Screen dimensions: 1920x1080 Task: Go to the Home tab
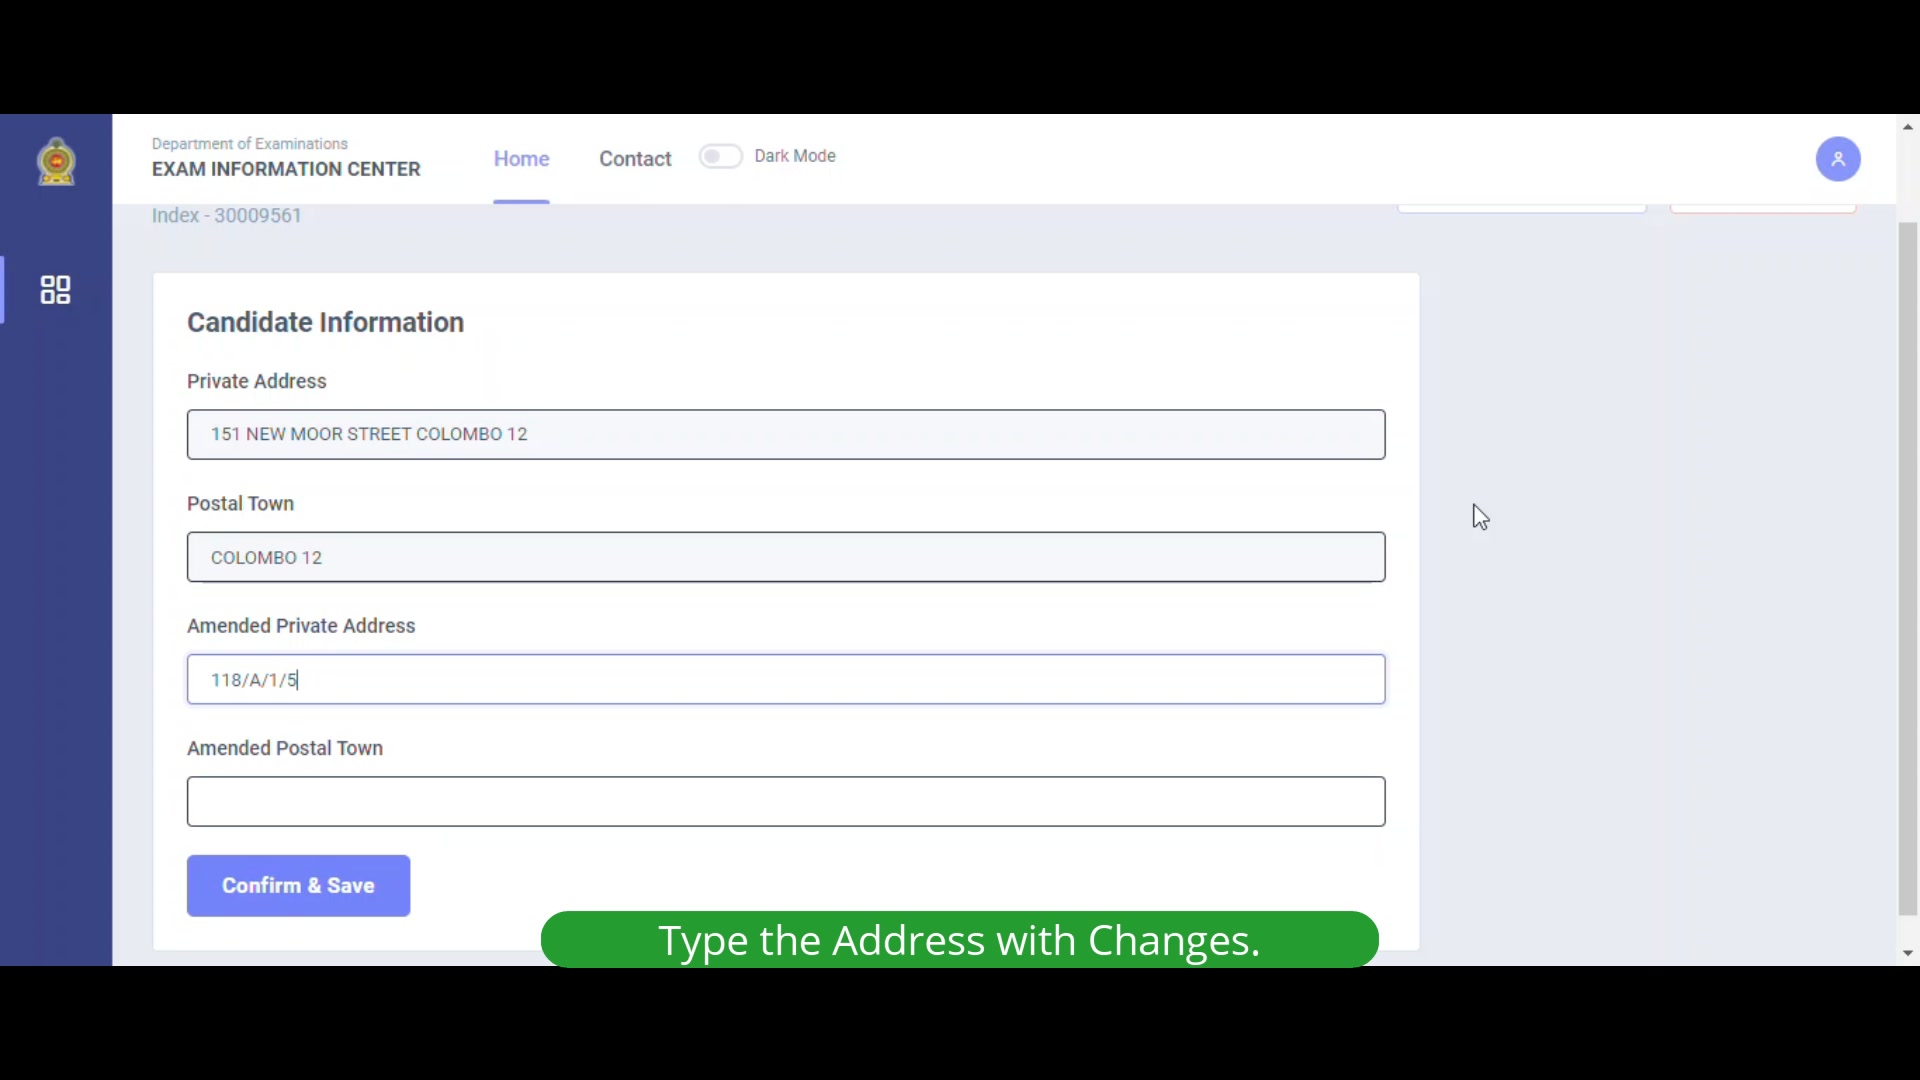coord(521,159)
